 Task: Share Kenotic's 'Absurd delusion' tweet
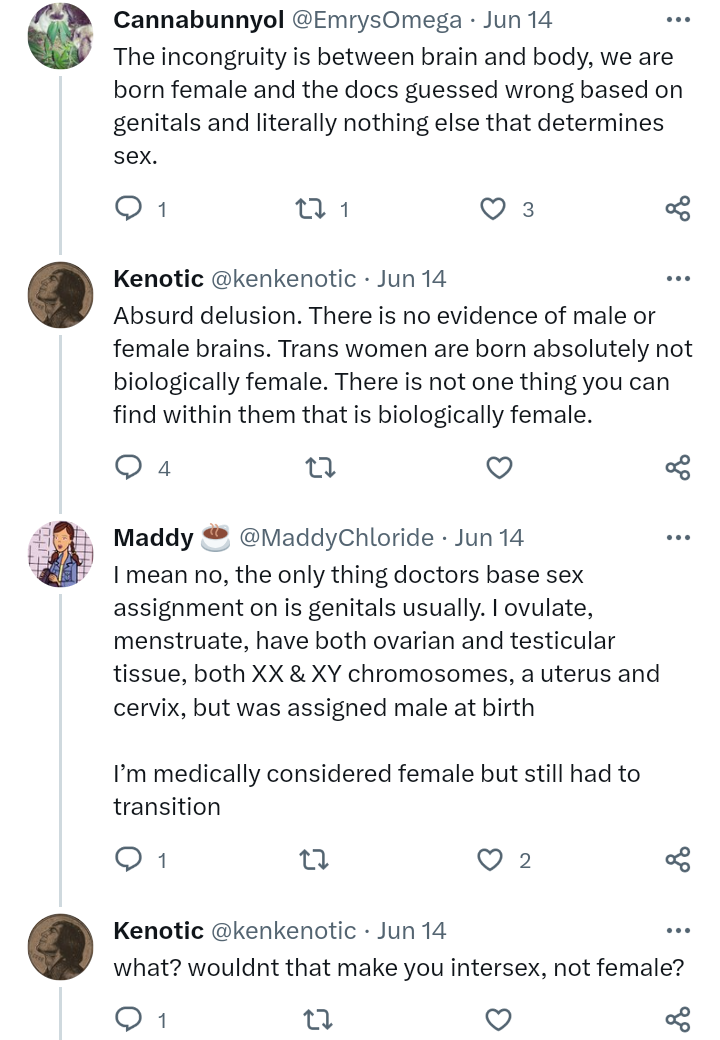click(x=677, y=467)
